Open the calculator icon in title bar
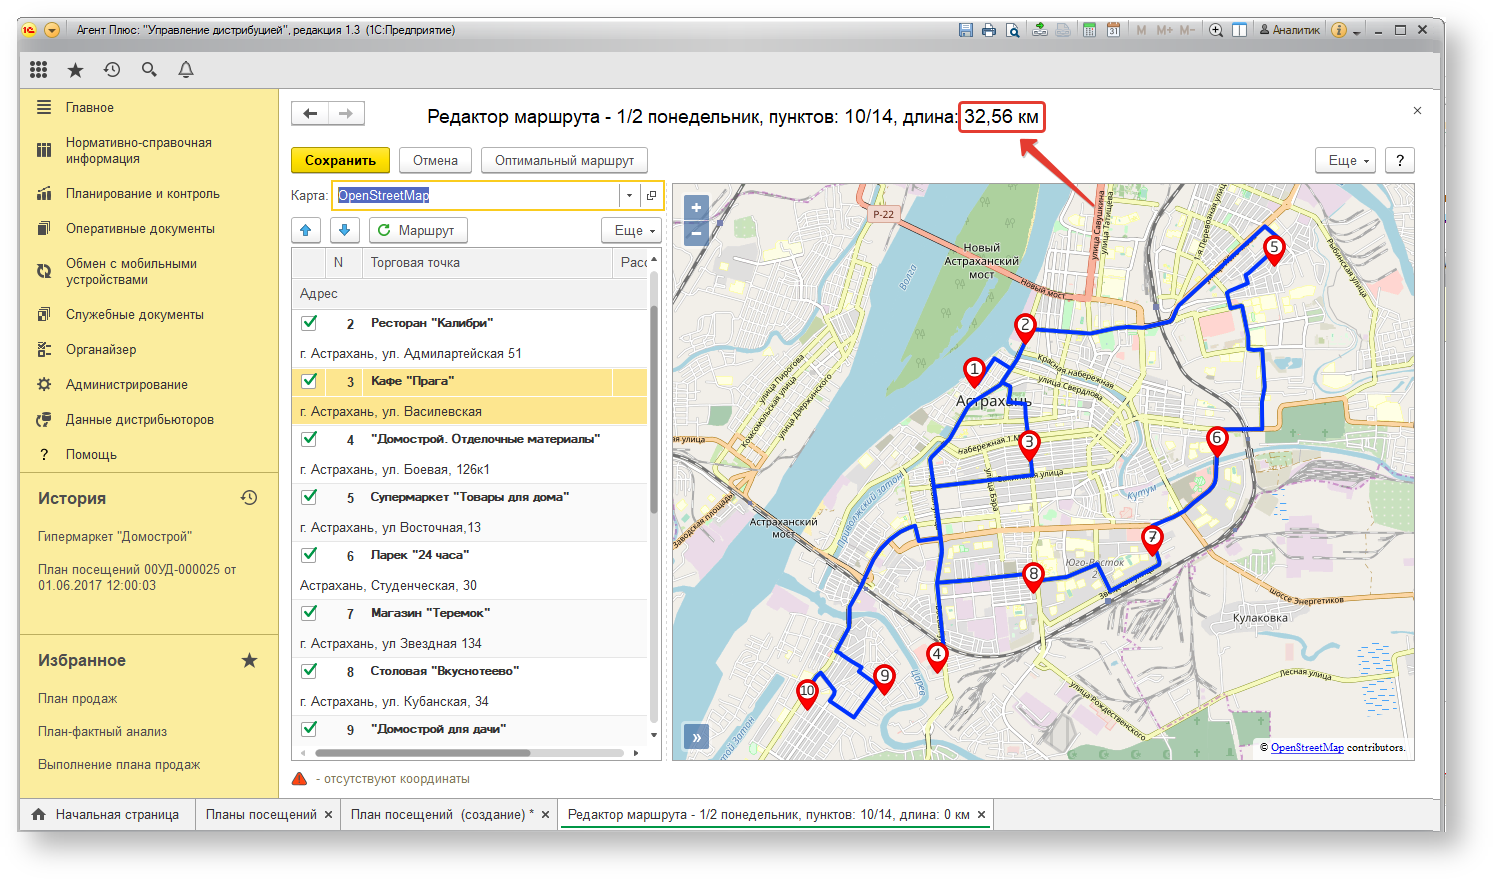 click(1089, 30)
